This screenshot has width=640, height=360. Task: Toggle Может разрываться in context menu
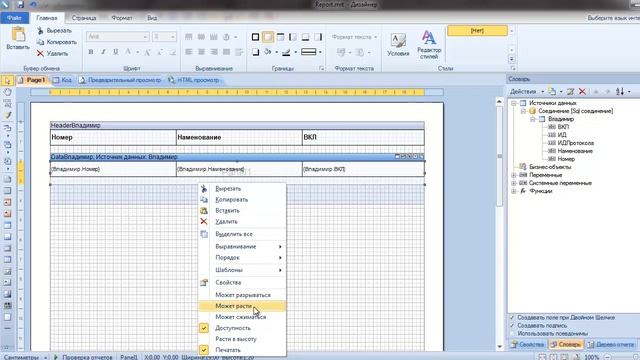[242, 295]
